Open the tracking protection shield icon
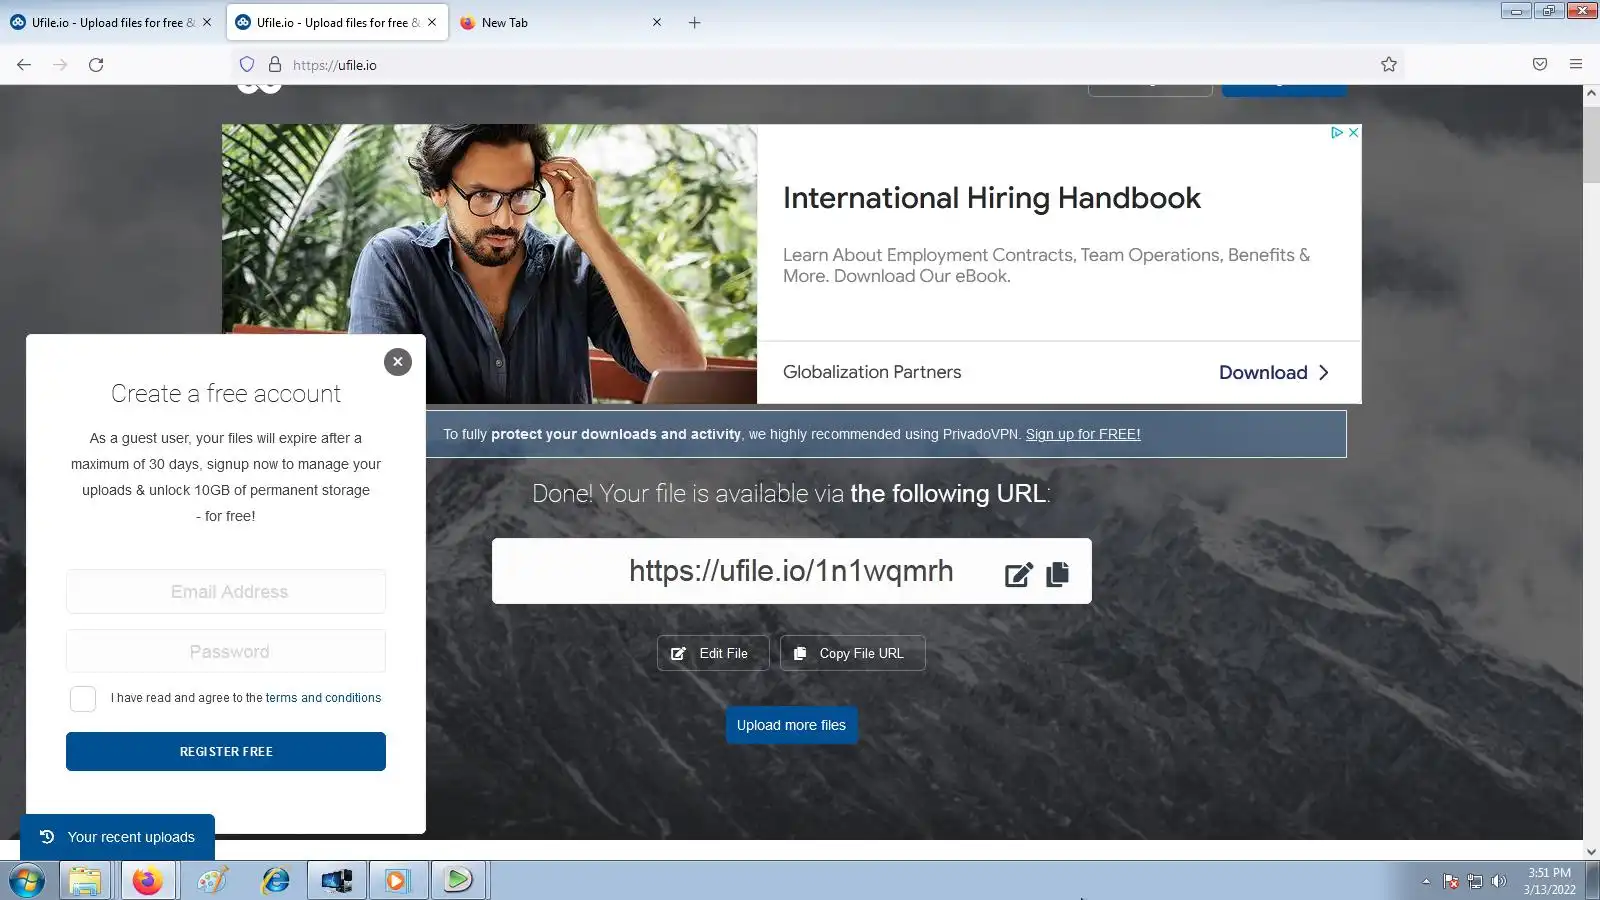The width and height of the screenshot is (1600, 900). coord(247,65)
